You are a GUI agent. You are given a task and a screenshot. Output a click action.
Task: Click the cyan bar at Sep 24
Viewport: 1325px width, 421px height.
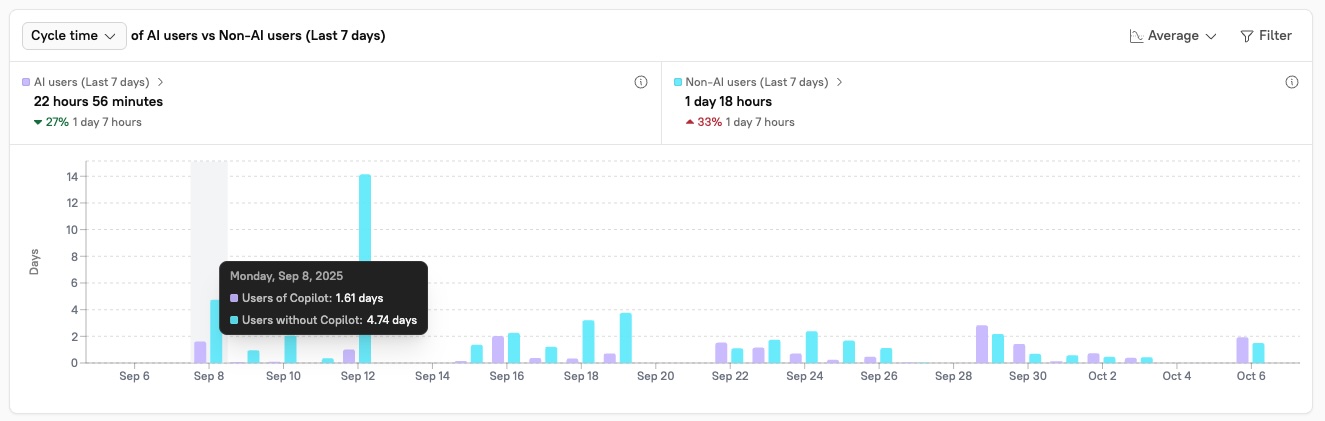pyautogui.click(x=812, y=347)
